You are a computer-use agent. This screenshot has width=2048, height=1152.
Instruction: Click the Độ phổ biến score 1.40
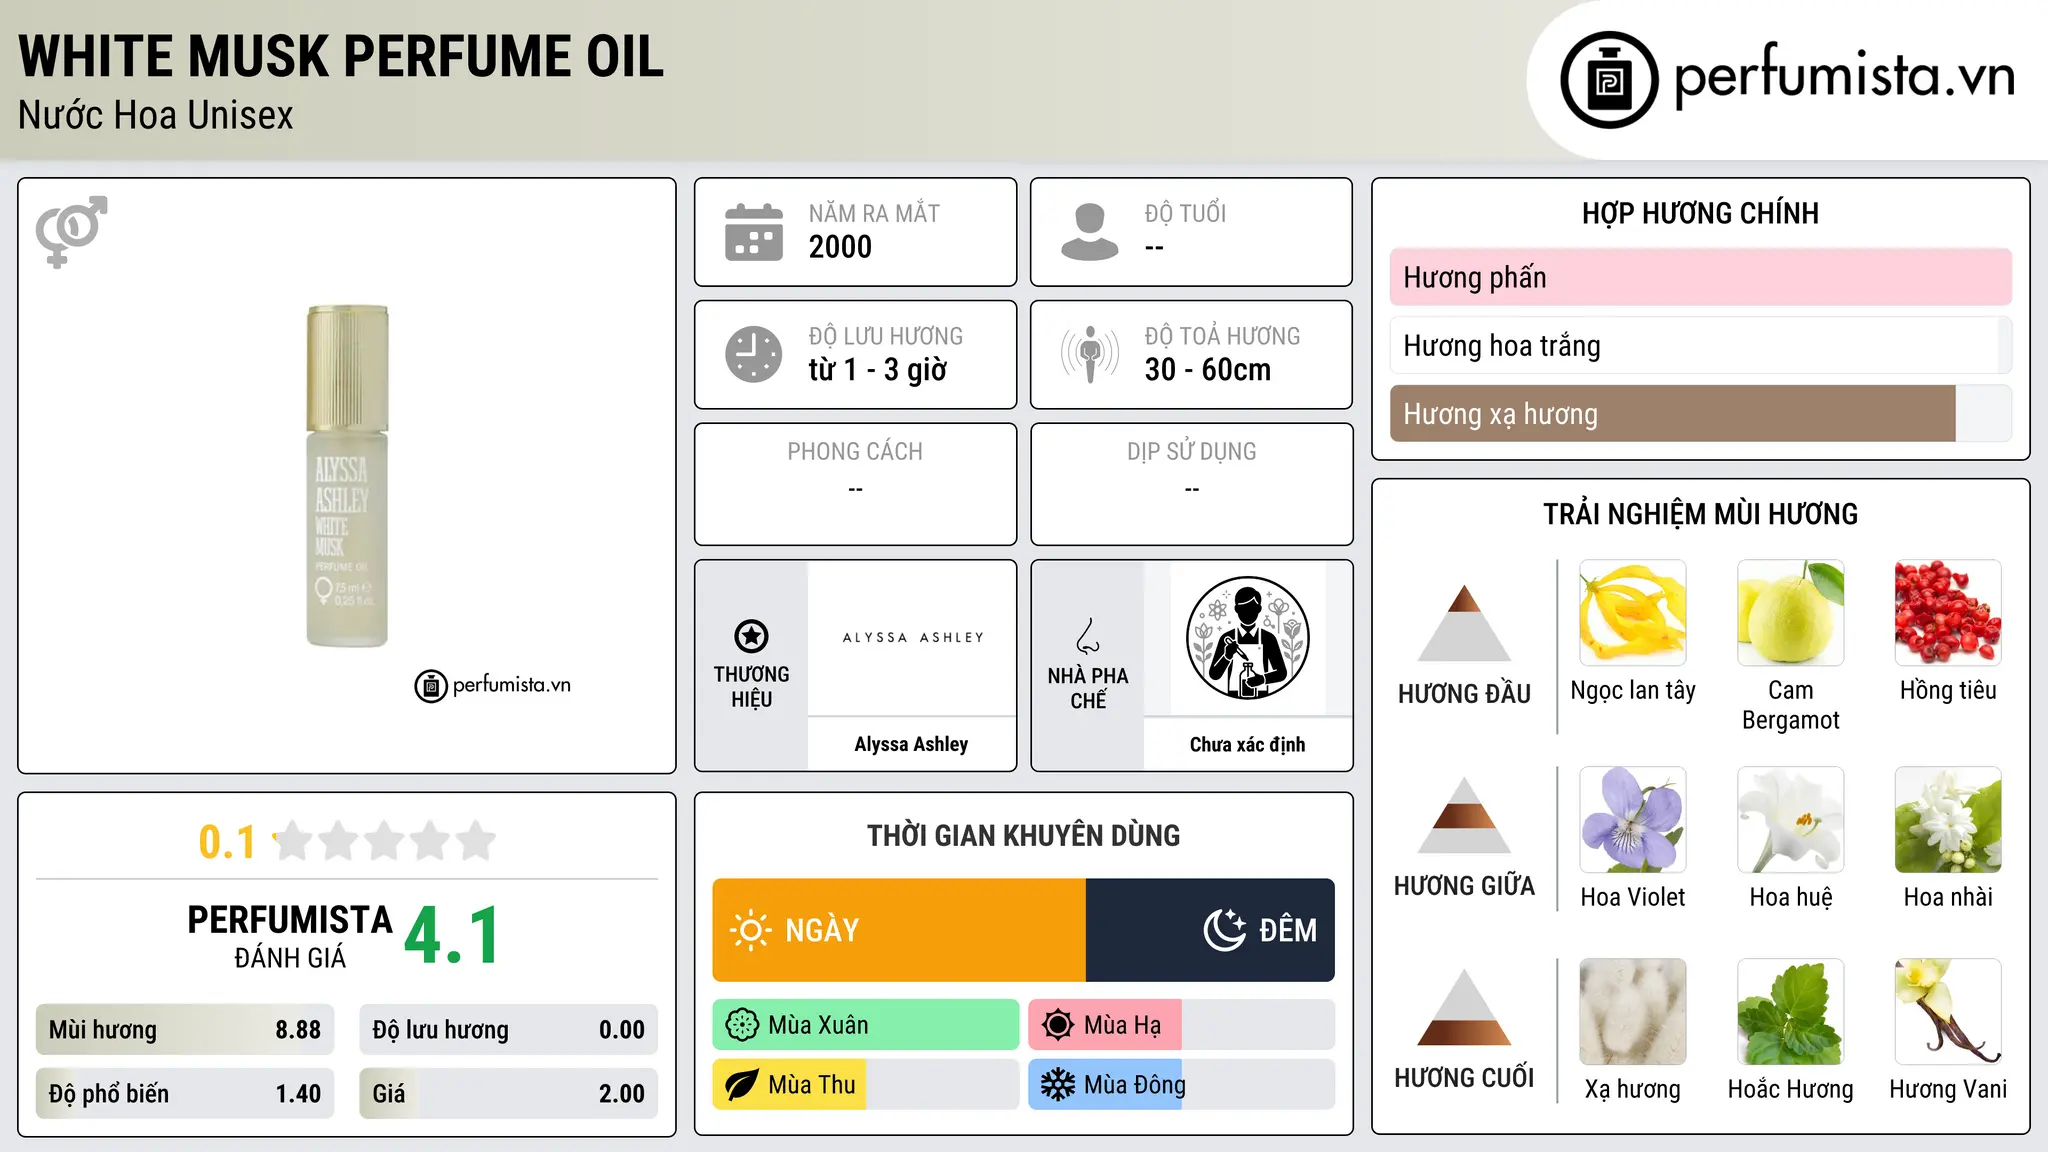coord(298,1094)
